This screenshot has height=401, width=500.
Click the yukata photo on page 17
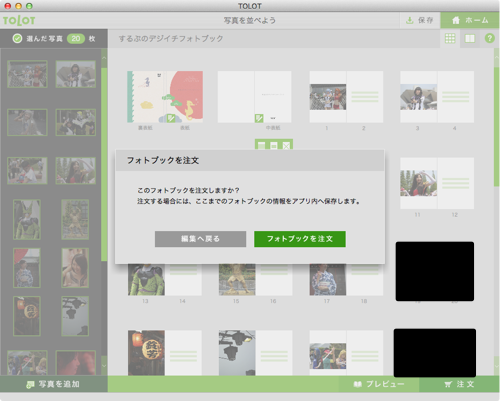click(x=328, y=280)
